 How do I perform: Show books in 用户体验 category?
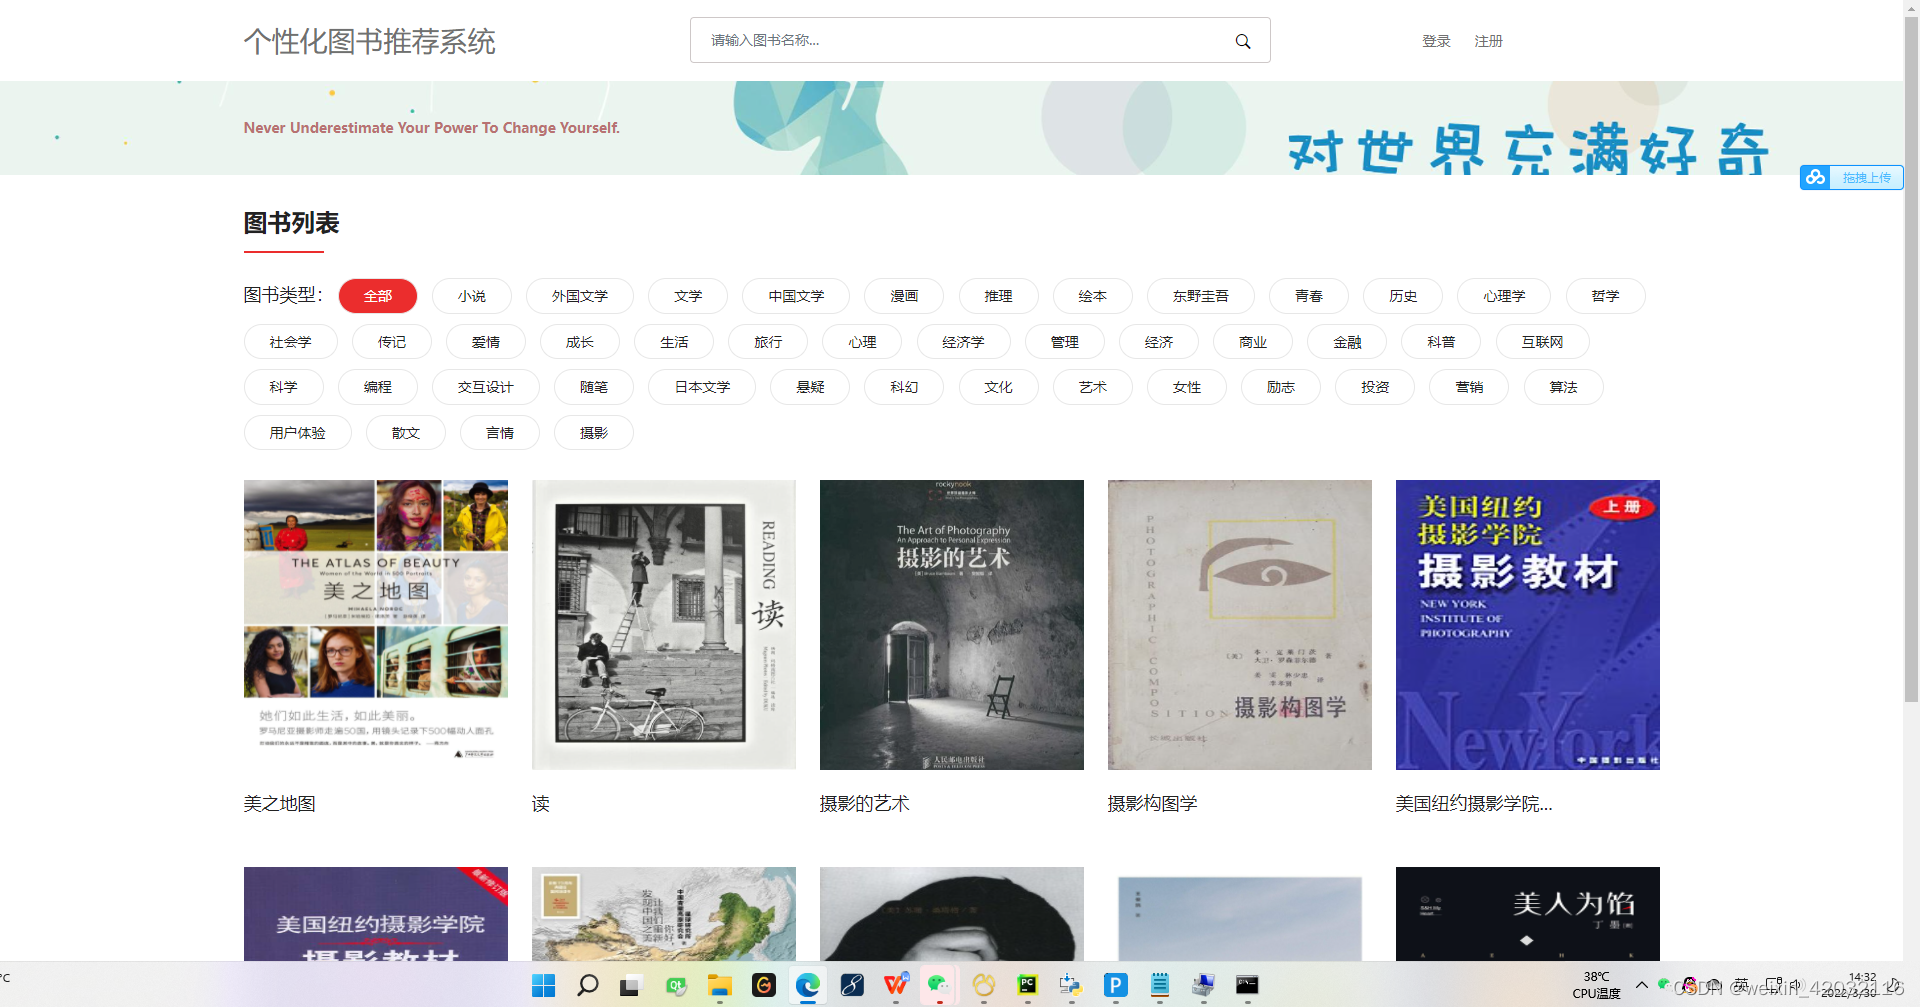click(297, 433)
